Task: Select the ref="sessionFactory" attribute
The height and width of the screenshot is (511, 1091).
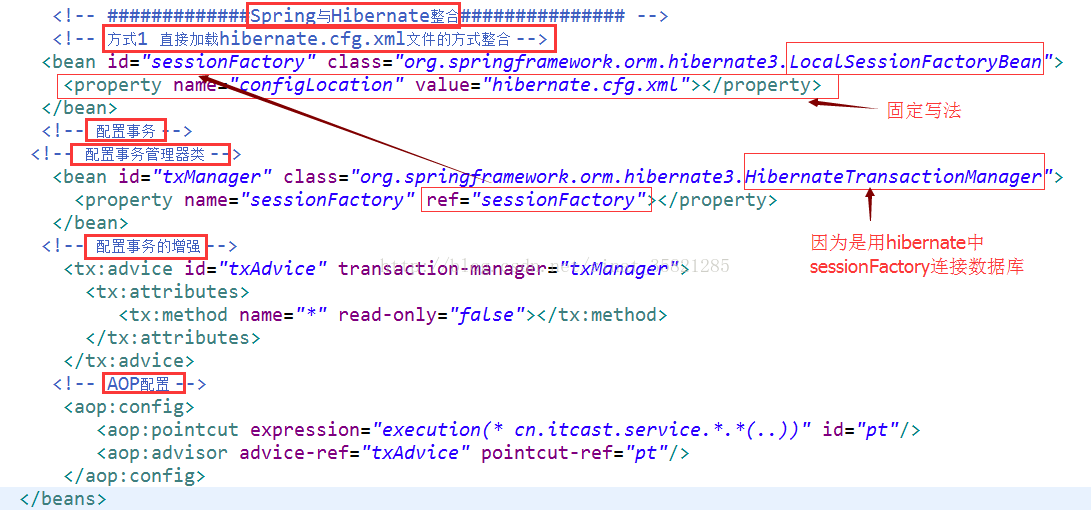Action: pos(536,201)
